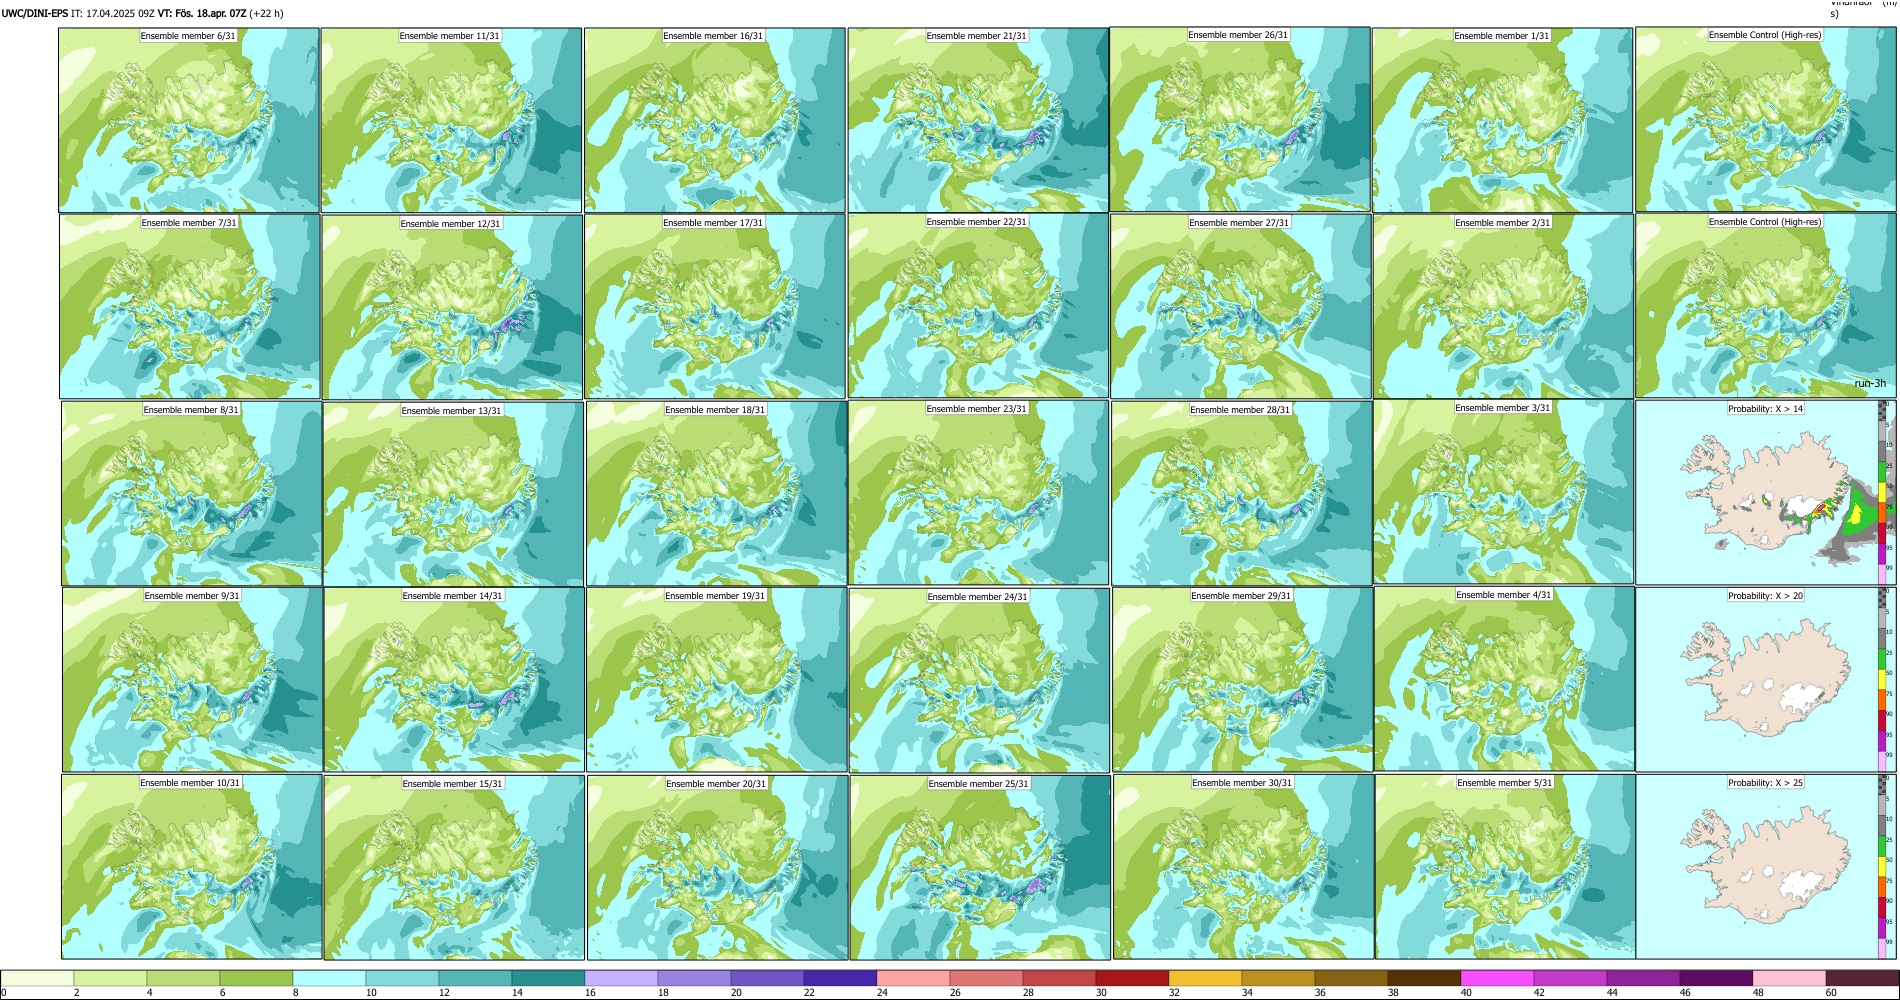Pick the dark brown 38–40 legend swatch
Screen dimensions: 1900x1000
click(x=1424, y=978)
